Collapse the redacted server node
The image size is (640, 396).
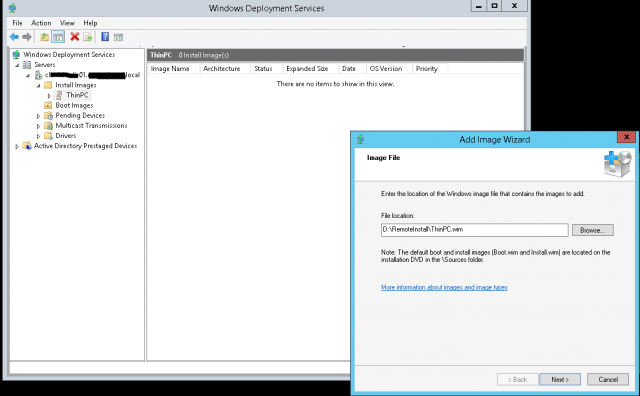[x=28, y=75]
